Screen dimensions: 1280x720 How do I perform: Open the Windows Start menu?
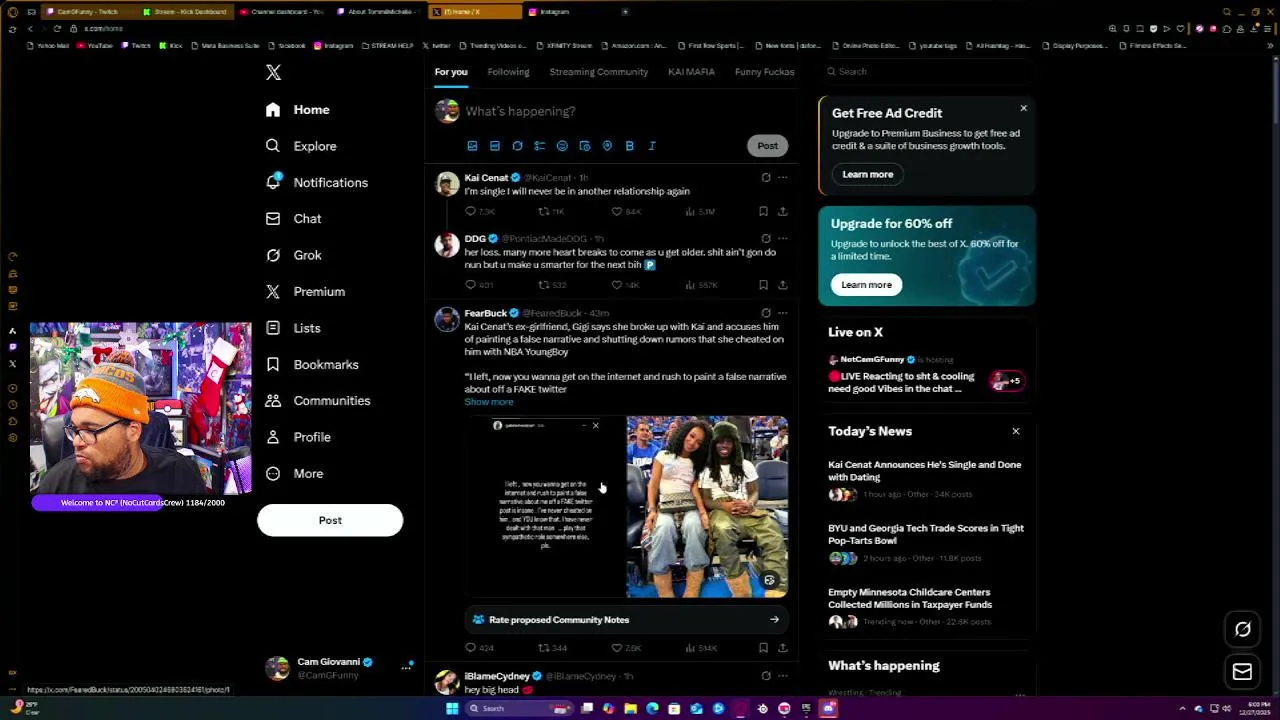pyautogui.click(x=451, y=709)
